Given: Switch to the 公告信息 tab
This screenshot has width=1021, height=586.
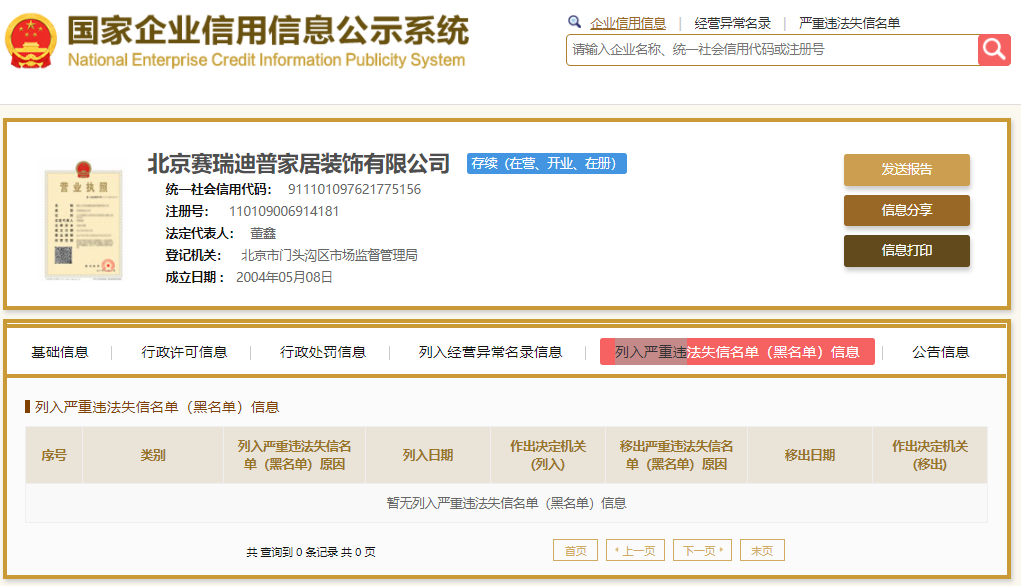Looking at the screenshot, I should [940, 352].
